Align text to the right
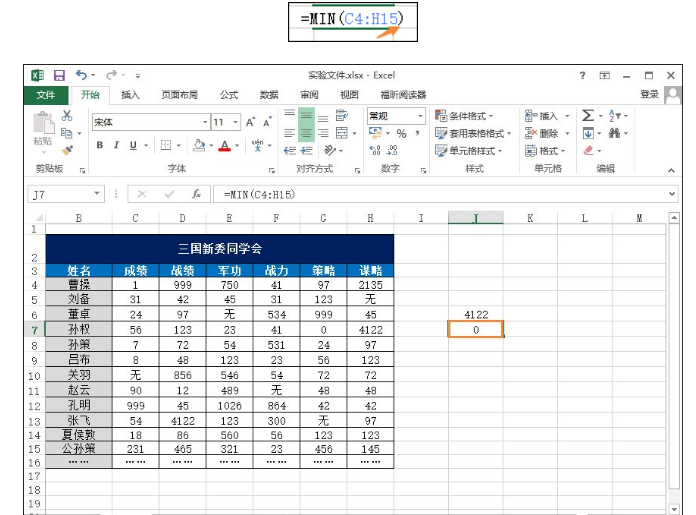Image resolution: width=696 pixels, height=515 pixels. coord(323,133)
